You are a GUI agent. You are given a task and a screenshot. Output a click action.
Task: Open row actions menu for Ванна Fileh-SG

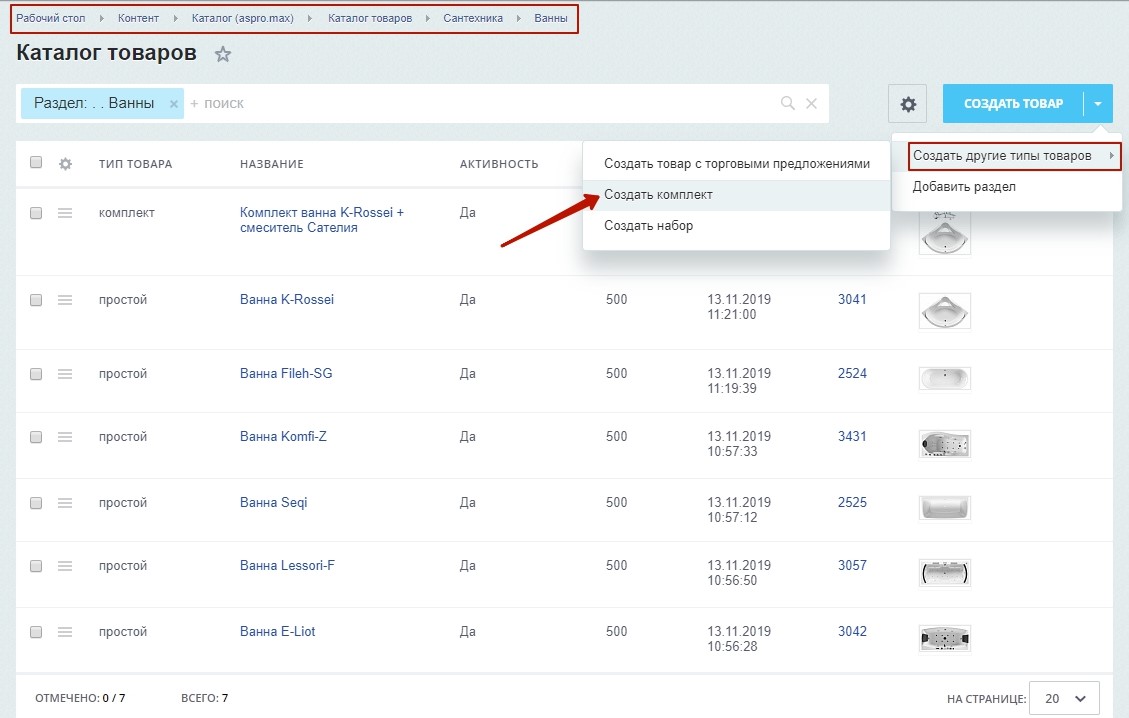coord(65,374)
